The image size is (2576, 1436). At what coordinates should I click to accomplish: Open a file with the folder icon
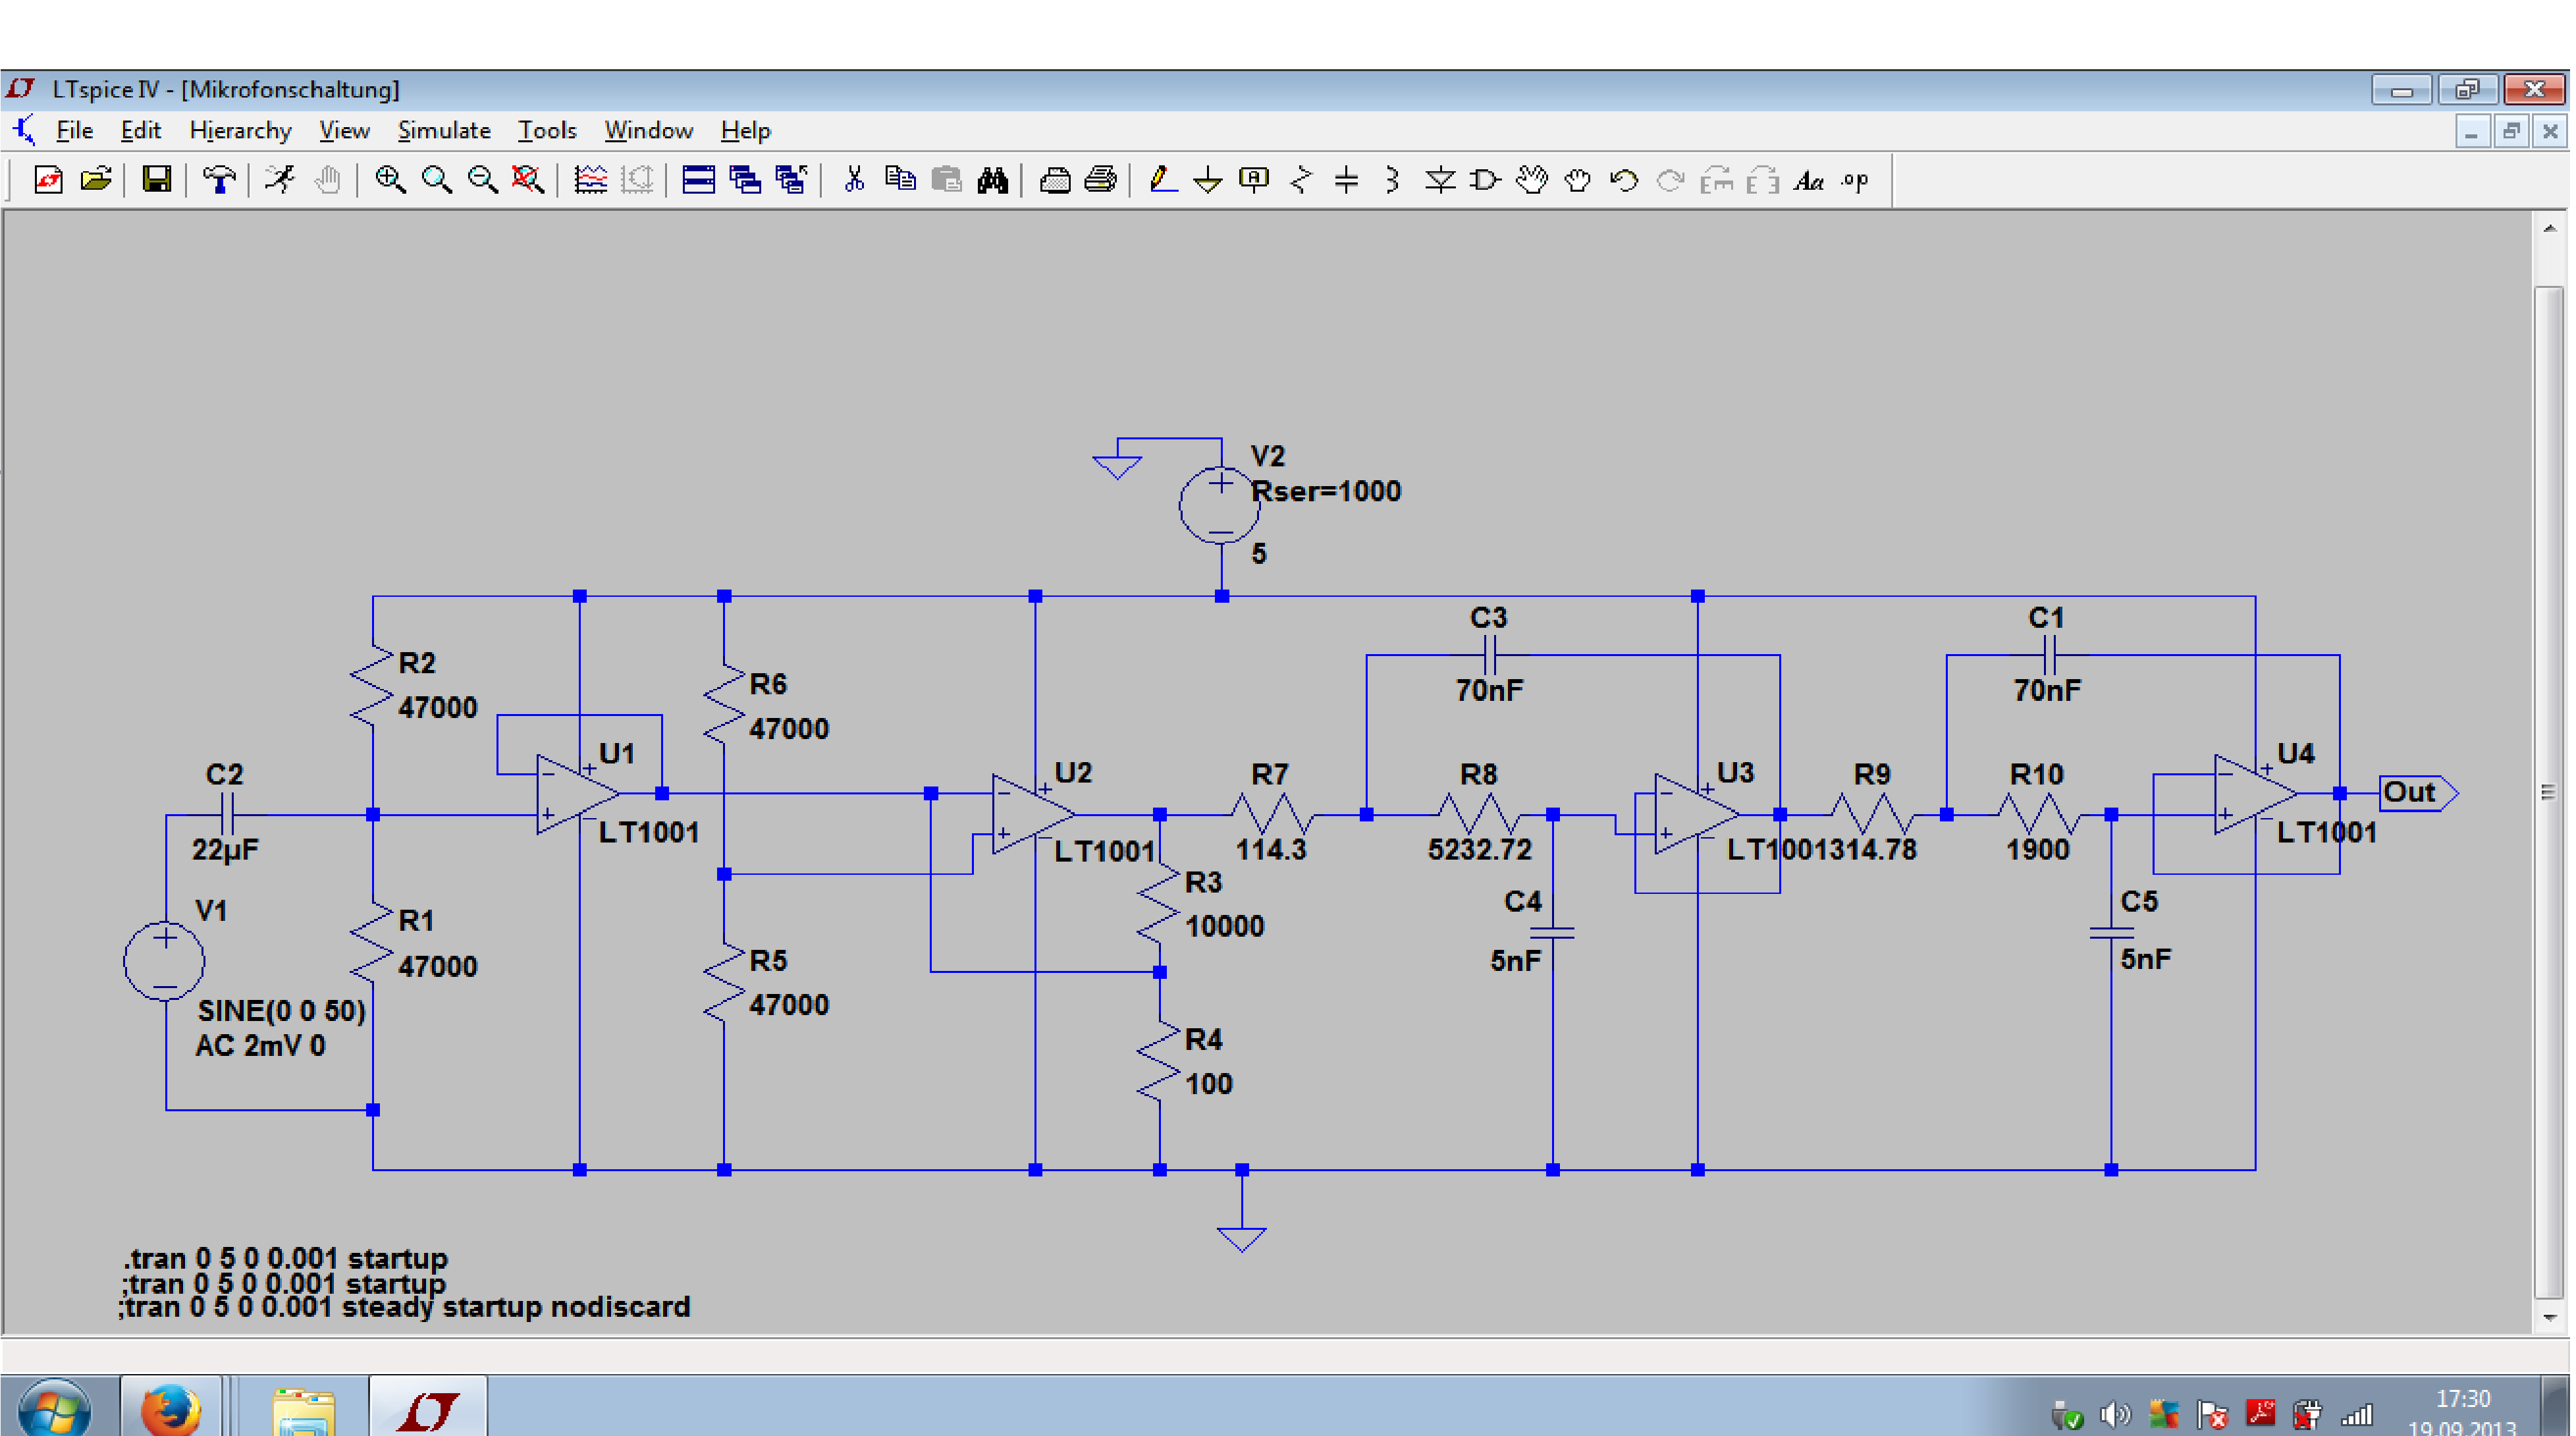point(95,180)
